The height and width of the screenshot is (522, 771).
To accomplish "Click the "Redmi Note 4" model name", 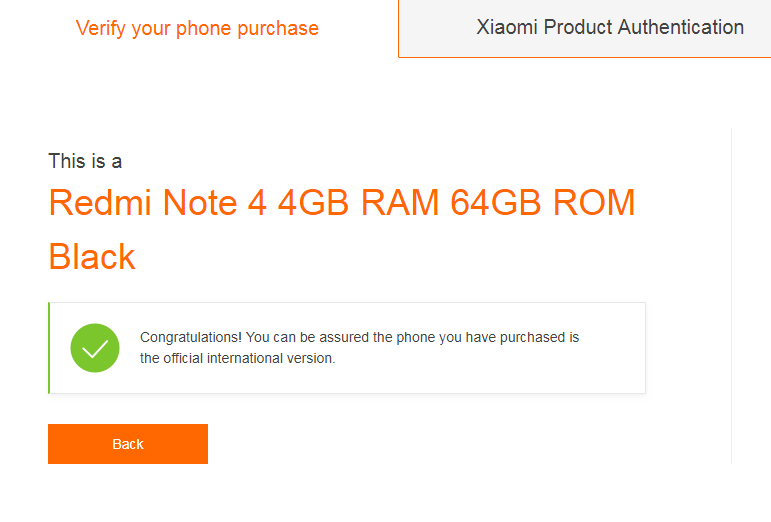I will pos(157,203).
